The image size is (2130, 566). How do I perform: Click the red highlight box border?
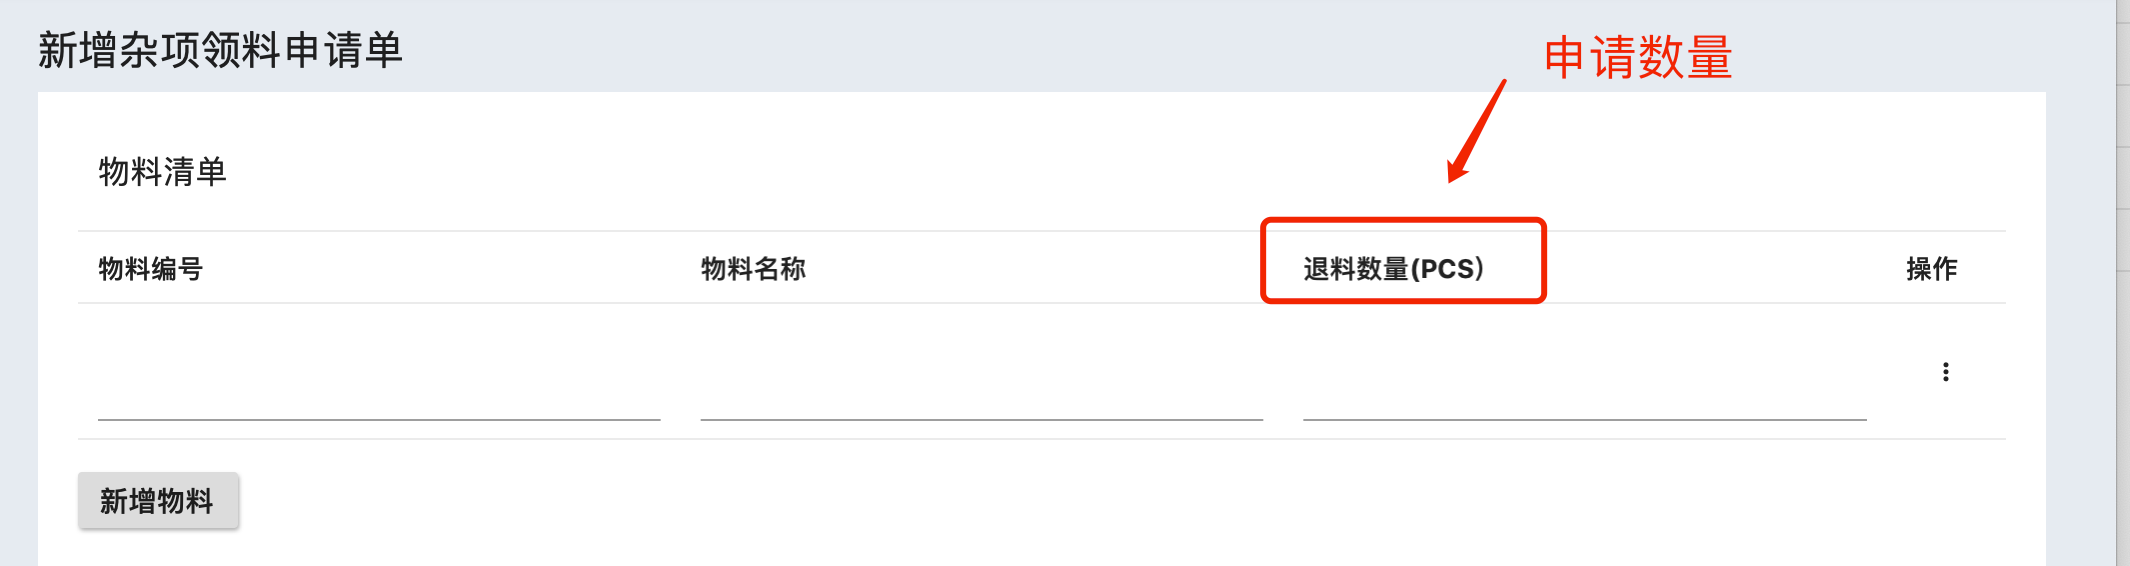pos(1403,220)
